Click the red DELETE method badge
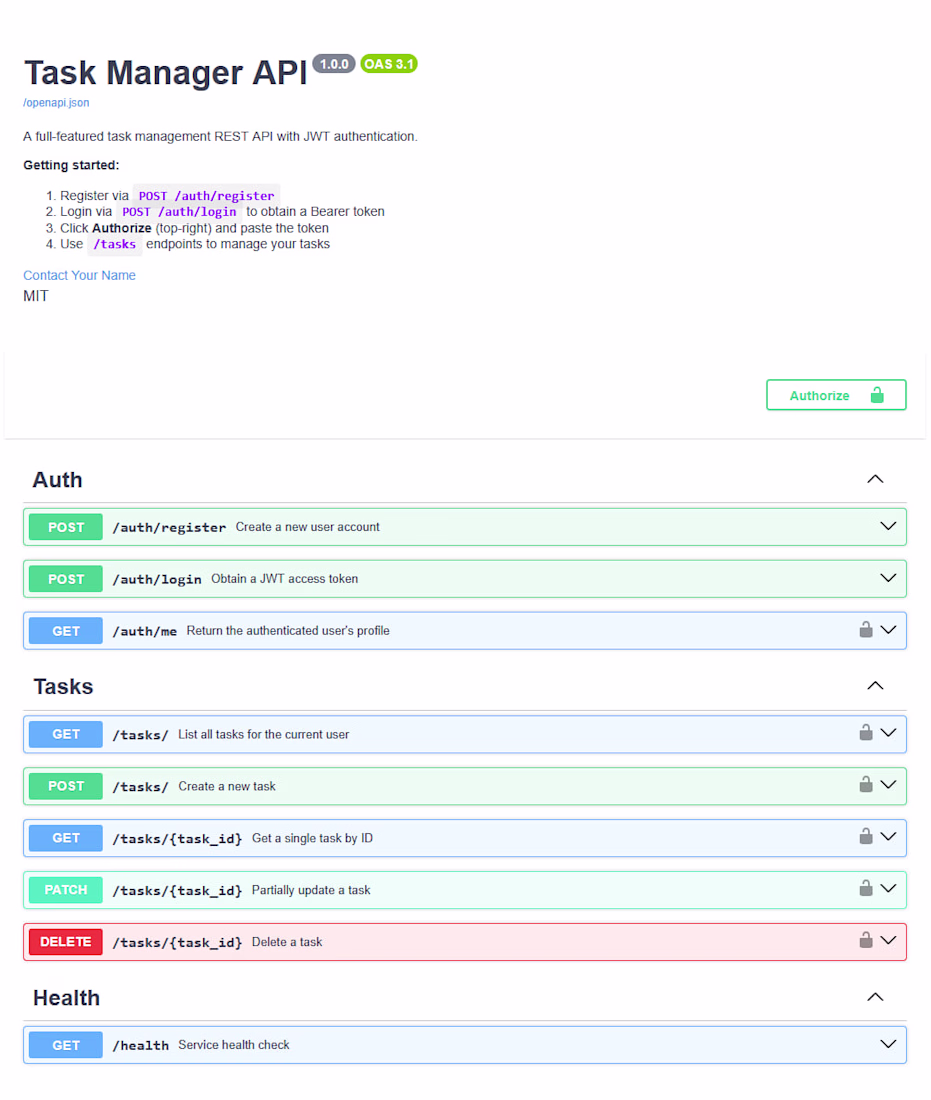The height and width of the screenshot is (1100, 931). tap(66, 941)
